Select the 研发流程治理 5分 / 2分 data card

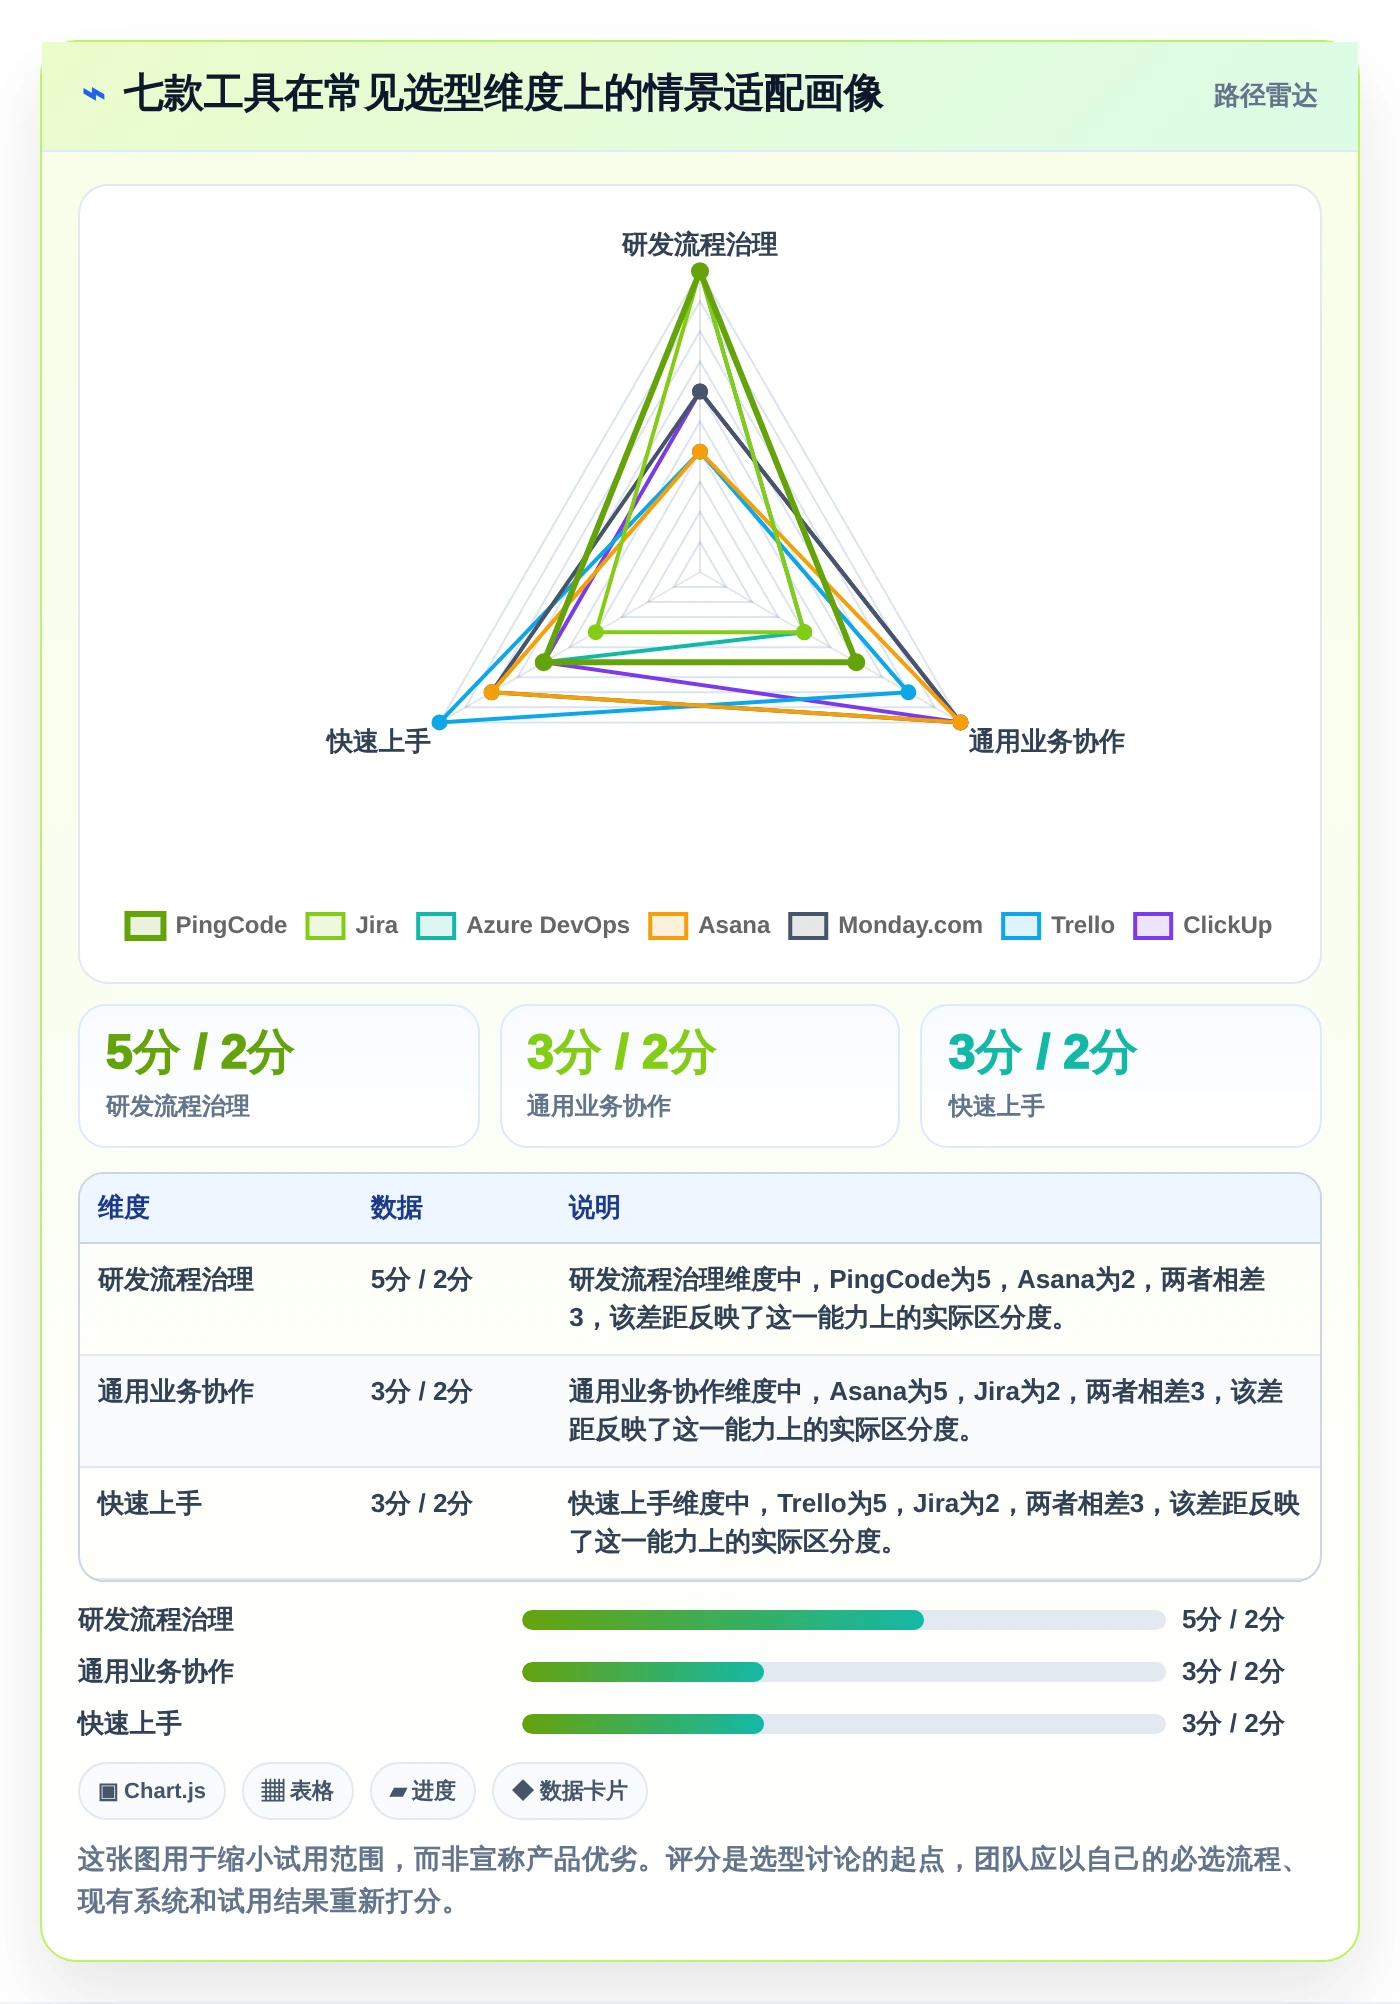(279, 1076)
